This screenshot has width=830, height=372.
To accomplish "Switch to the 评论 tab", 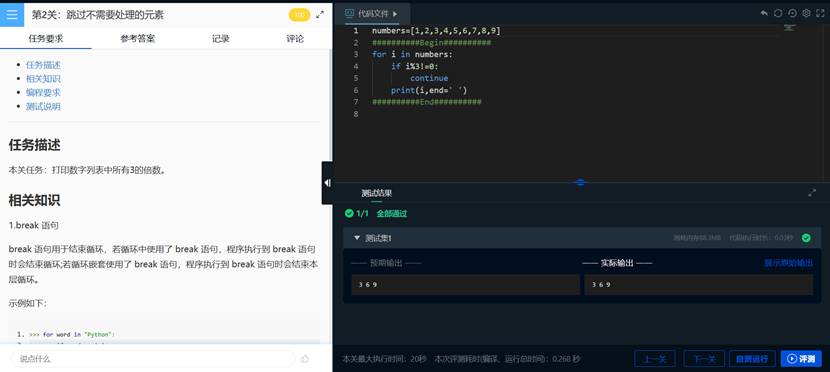I will 295,38.
